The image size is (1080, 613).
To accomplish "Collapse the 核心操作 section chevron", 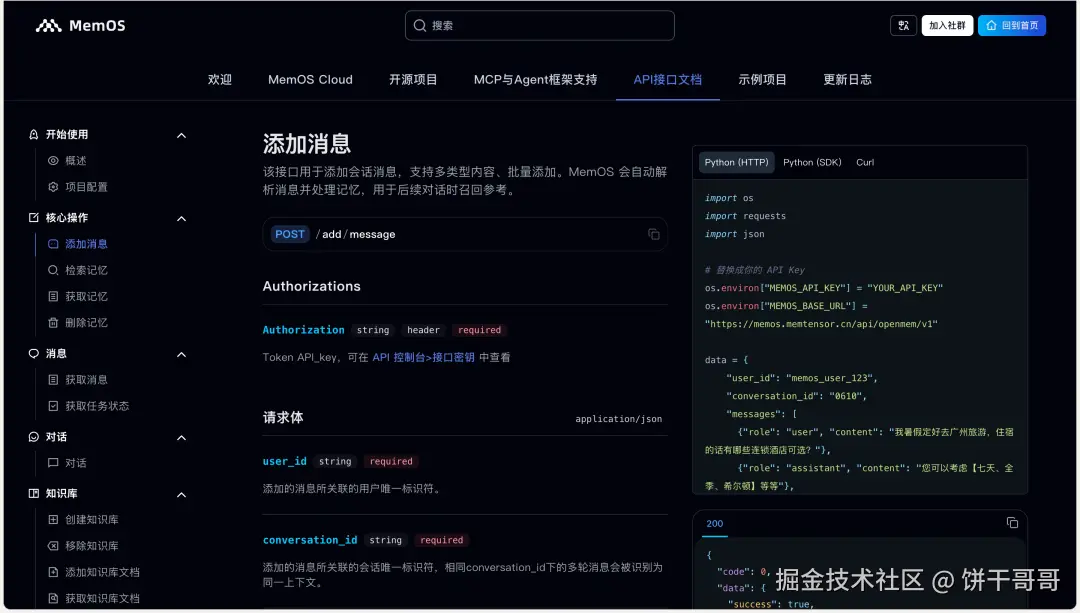I will (x=181, y=218).
